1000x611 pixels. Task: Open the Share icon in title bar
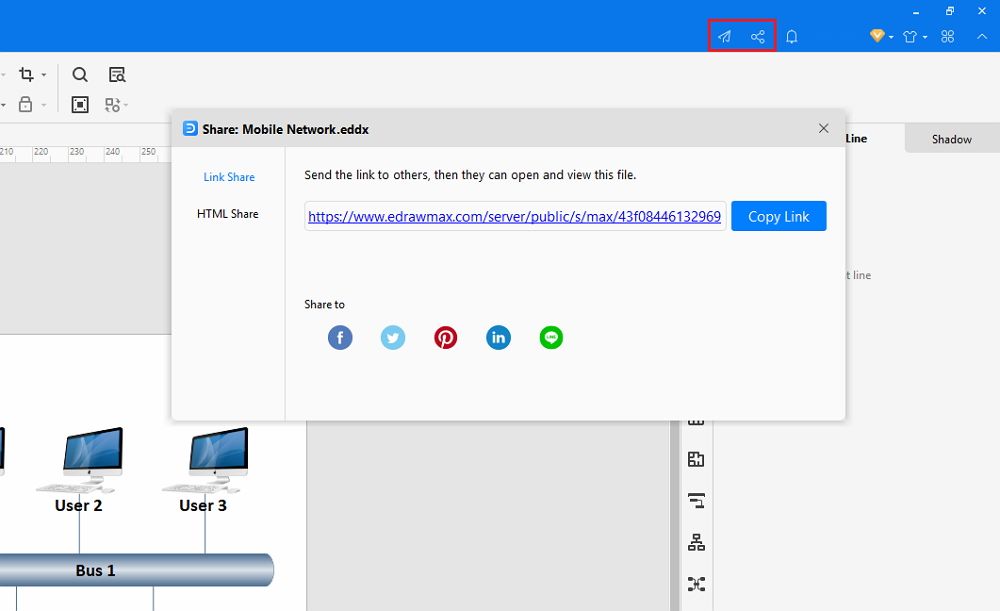click(x=758, y=36)
